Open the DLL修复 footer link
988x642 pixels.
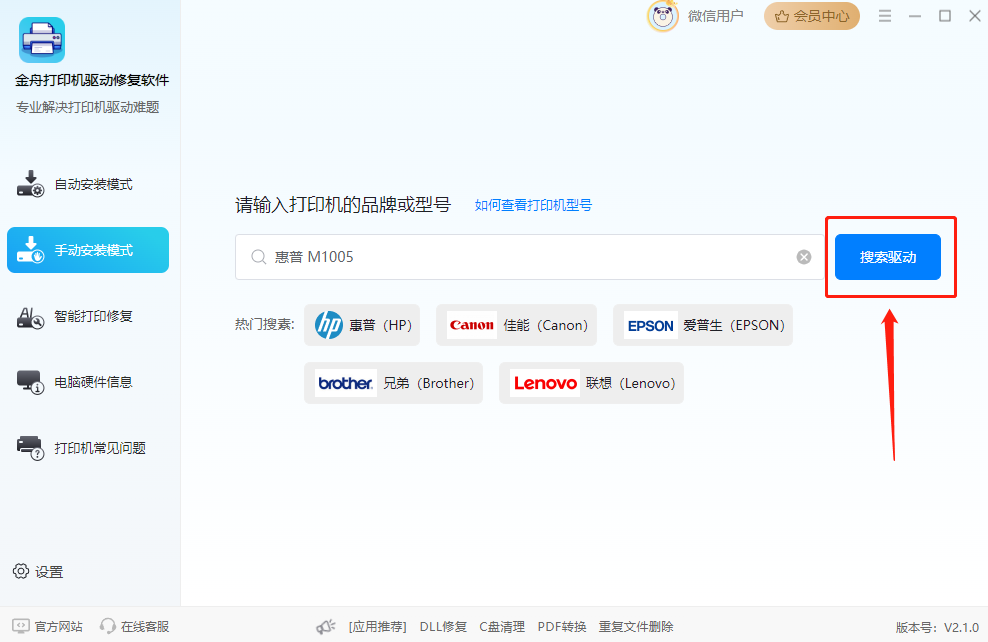point(443,626)
